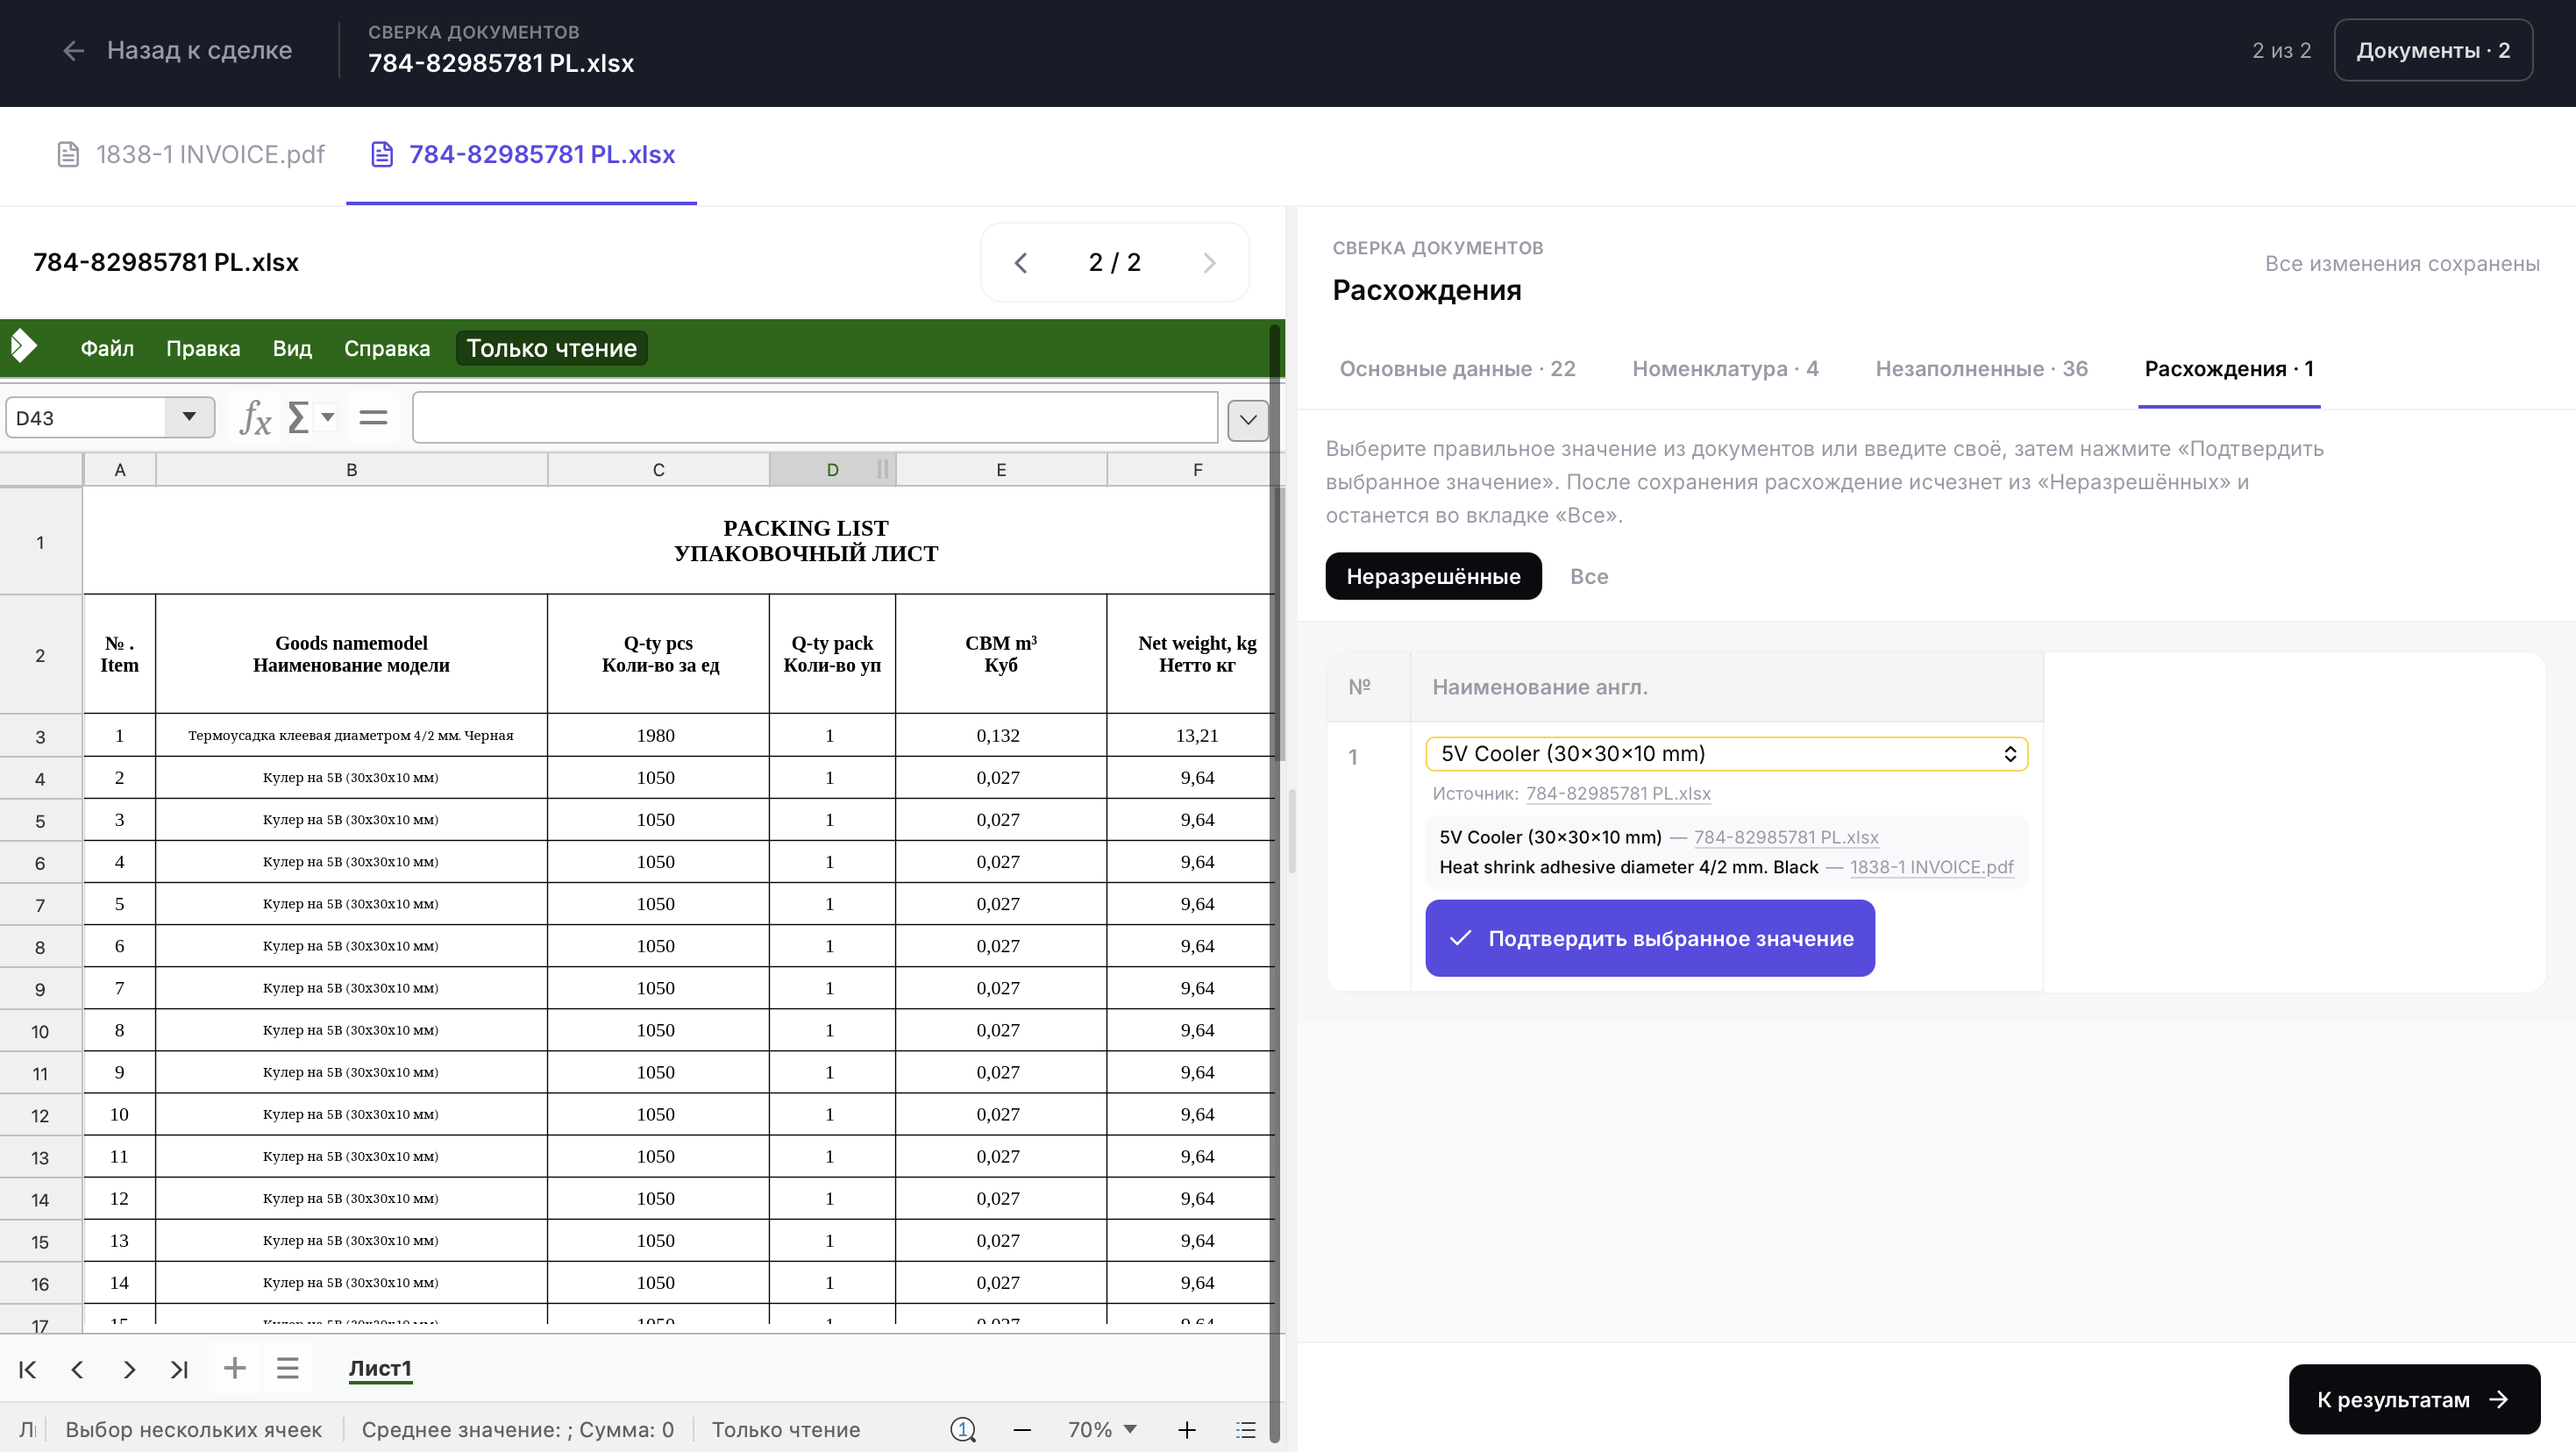Viewport: 2576px width, 1452px height.
Task: Go to next document with right chevron
Action: [1209, 262]
